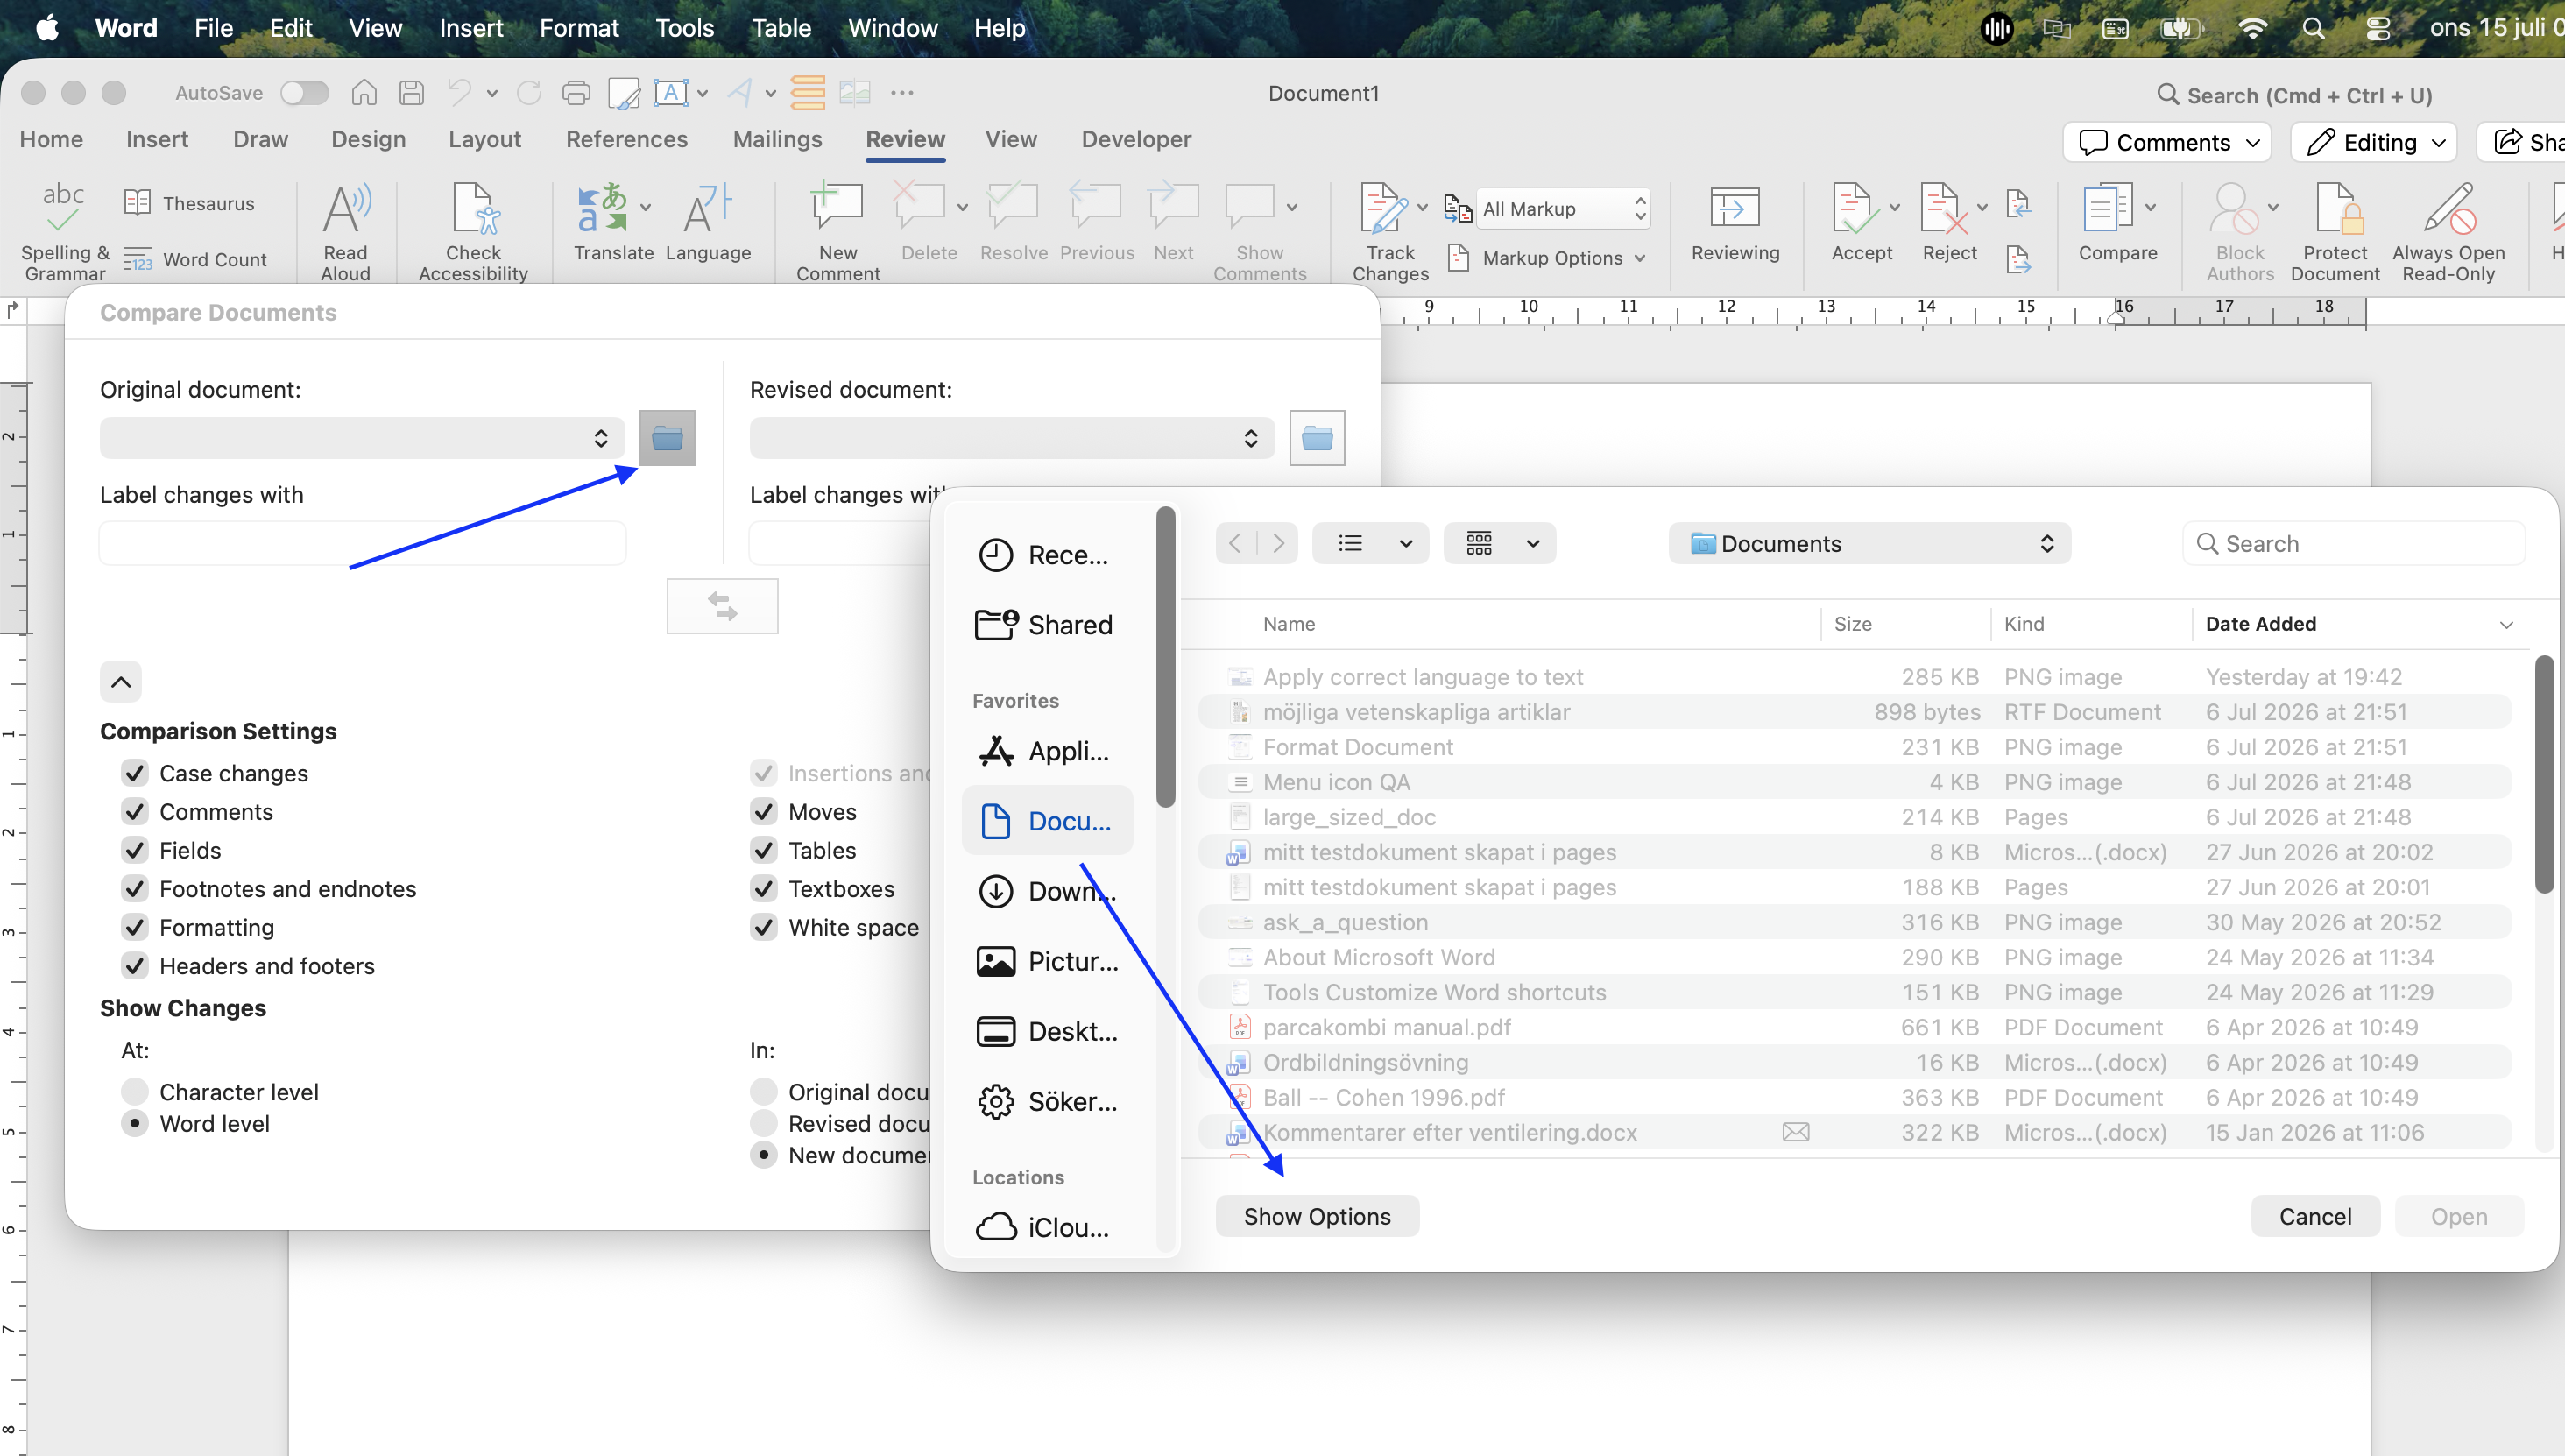Screen dimensions: 2565x1456
Task: Select Word level radio button
Action: click(x=135, y=1123)
